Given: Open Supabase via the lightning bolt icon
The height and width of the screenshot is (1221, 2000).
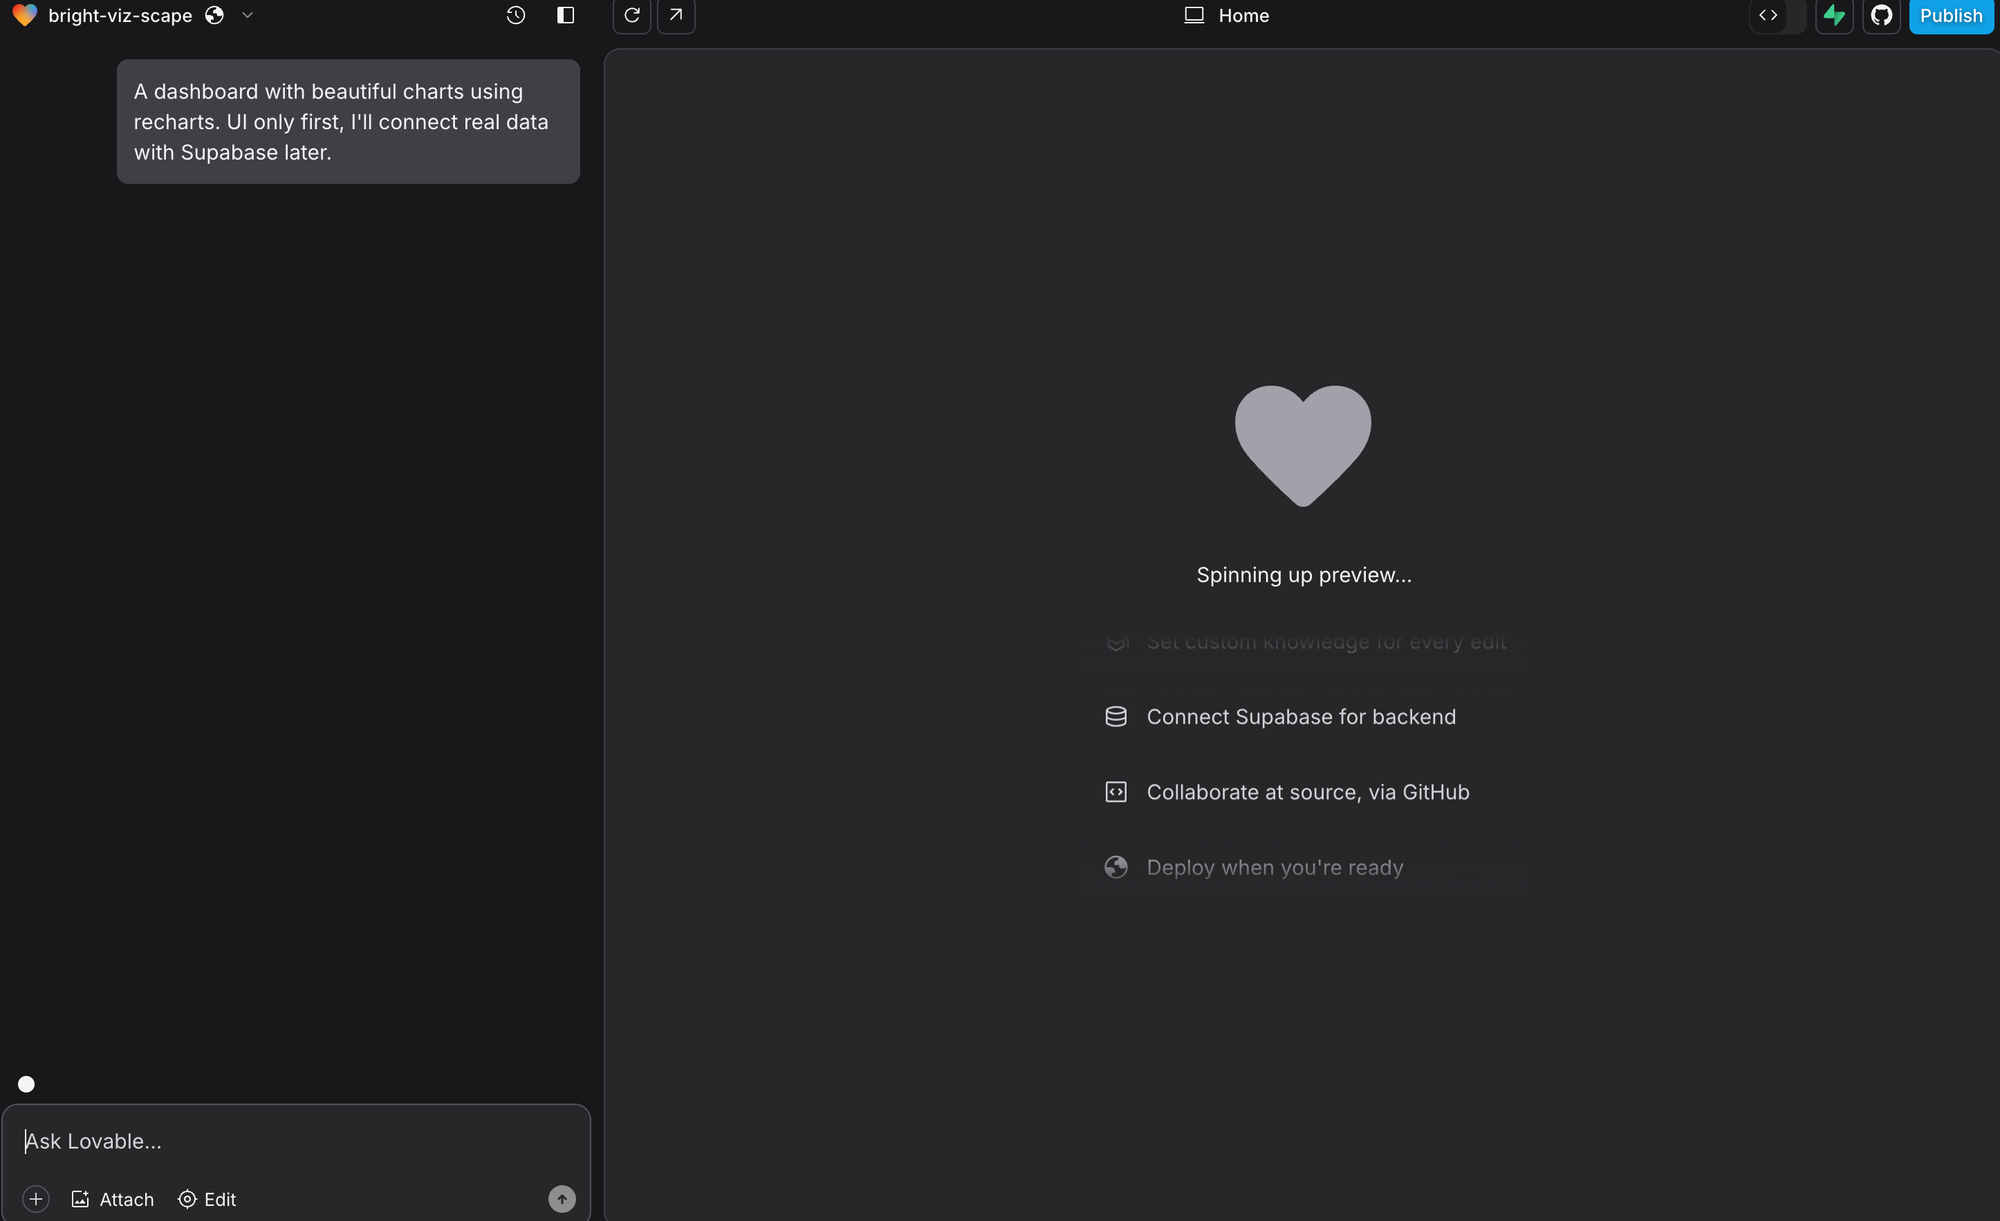Looking at the screenshot, I should pos(1835,16).
